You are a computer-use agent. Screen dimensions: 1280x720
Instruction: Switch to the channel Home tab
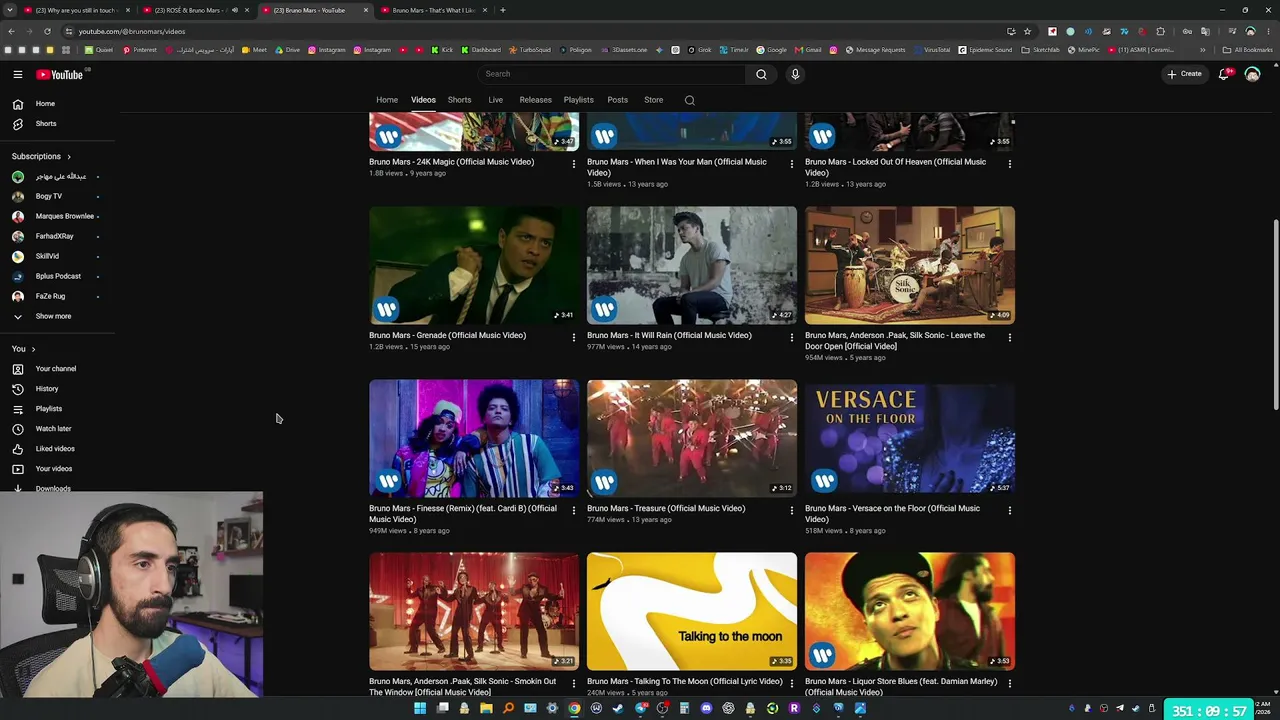point(387,100)
